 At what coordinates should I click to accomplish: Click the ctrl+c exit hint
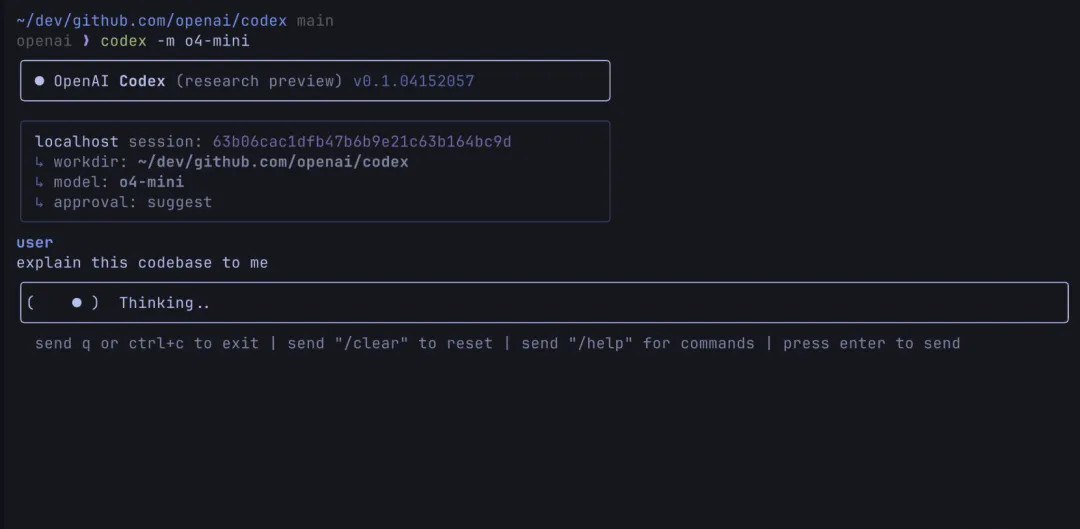156,343
